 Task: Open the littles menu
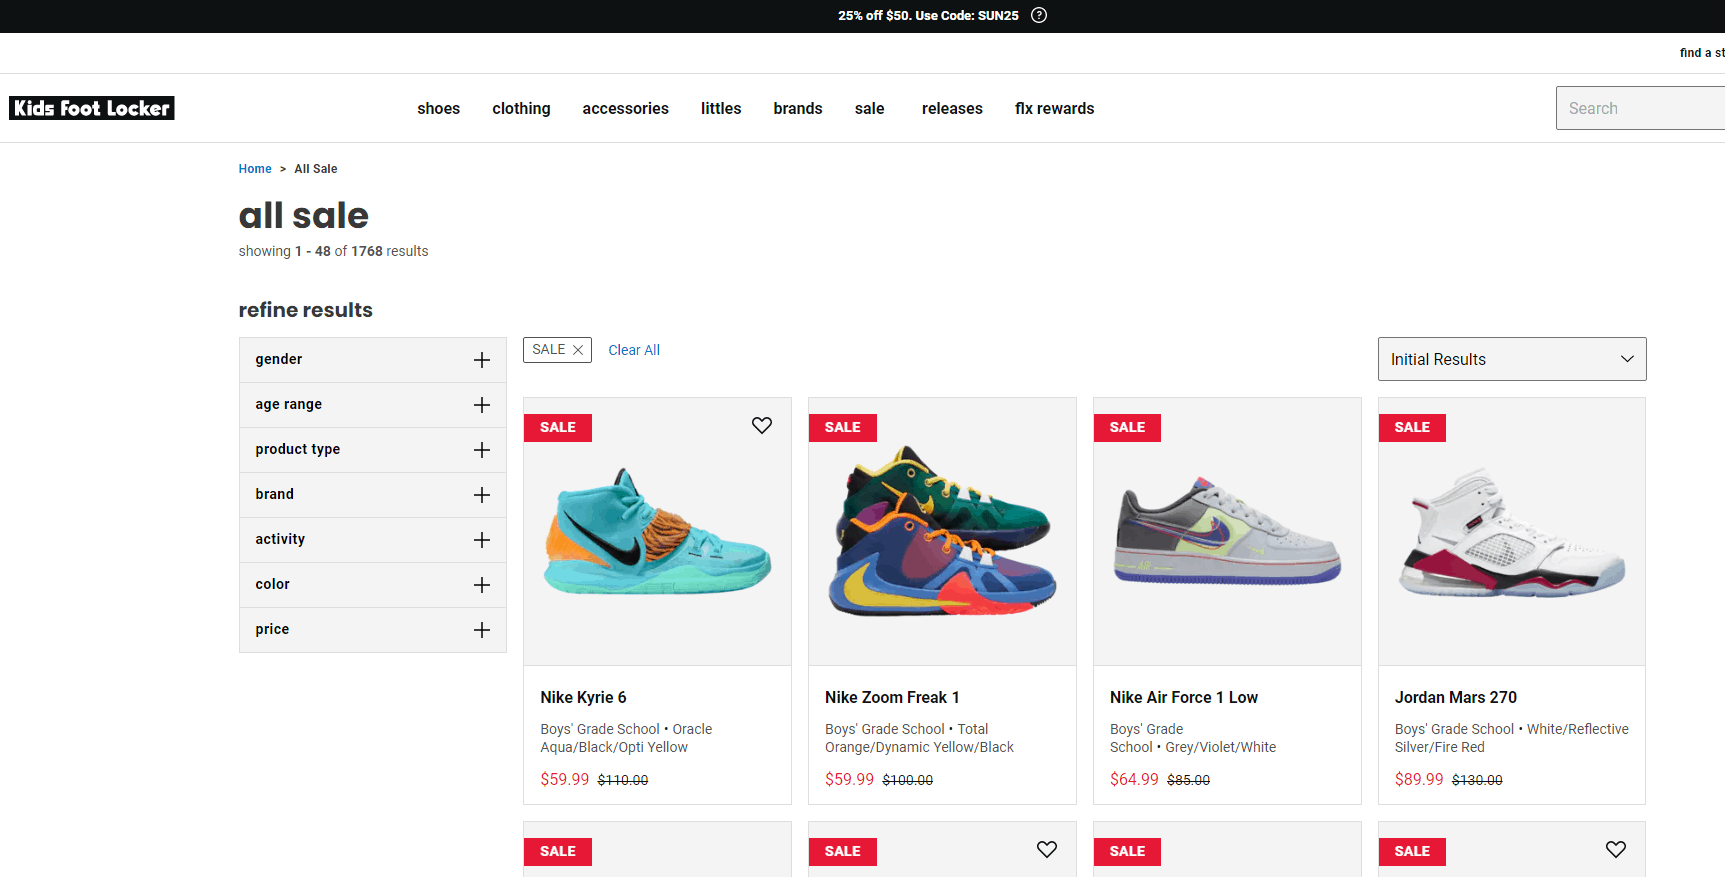point(721,108)
